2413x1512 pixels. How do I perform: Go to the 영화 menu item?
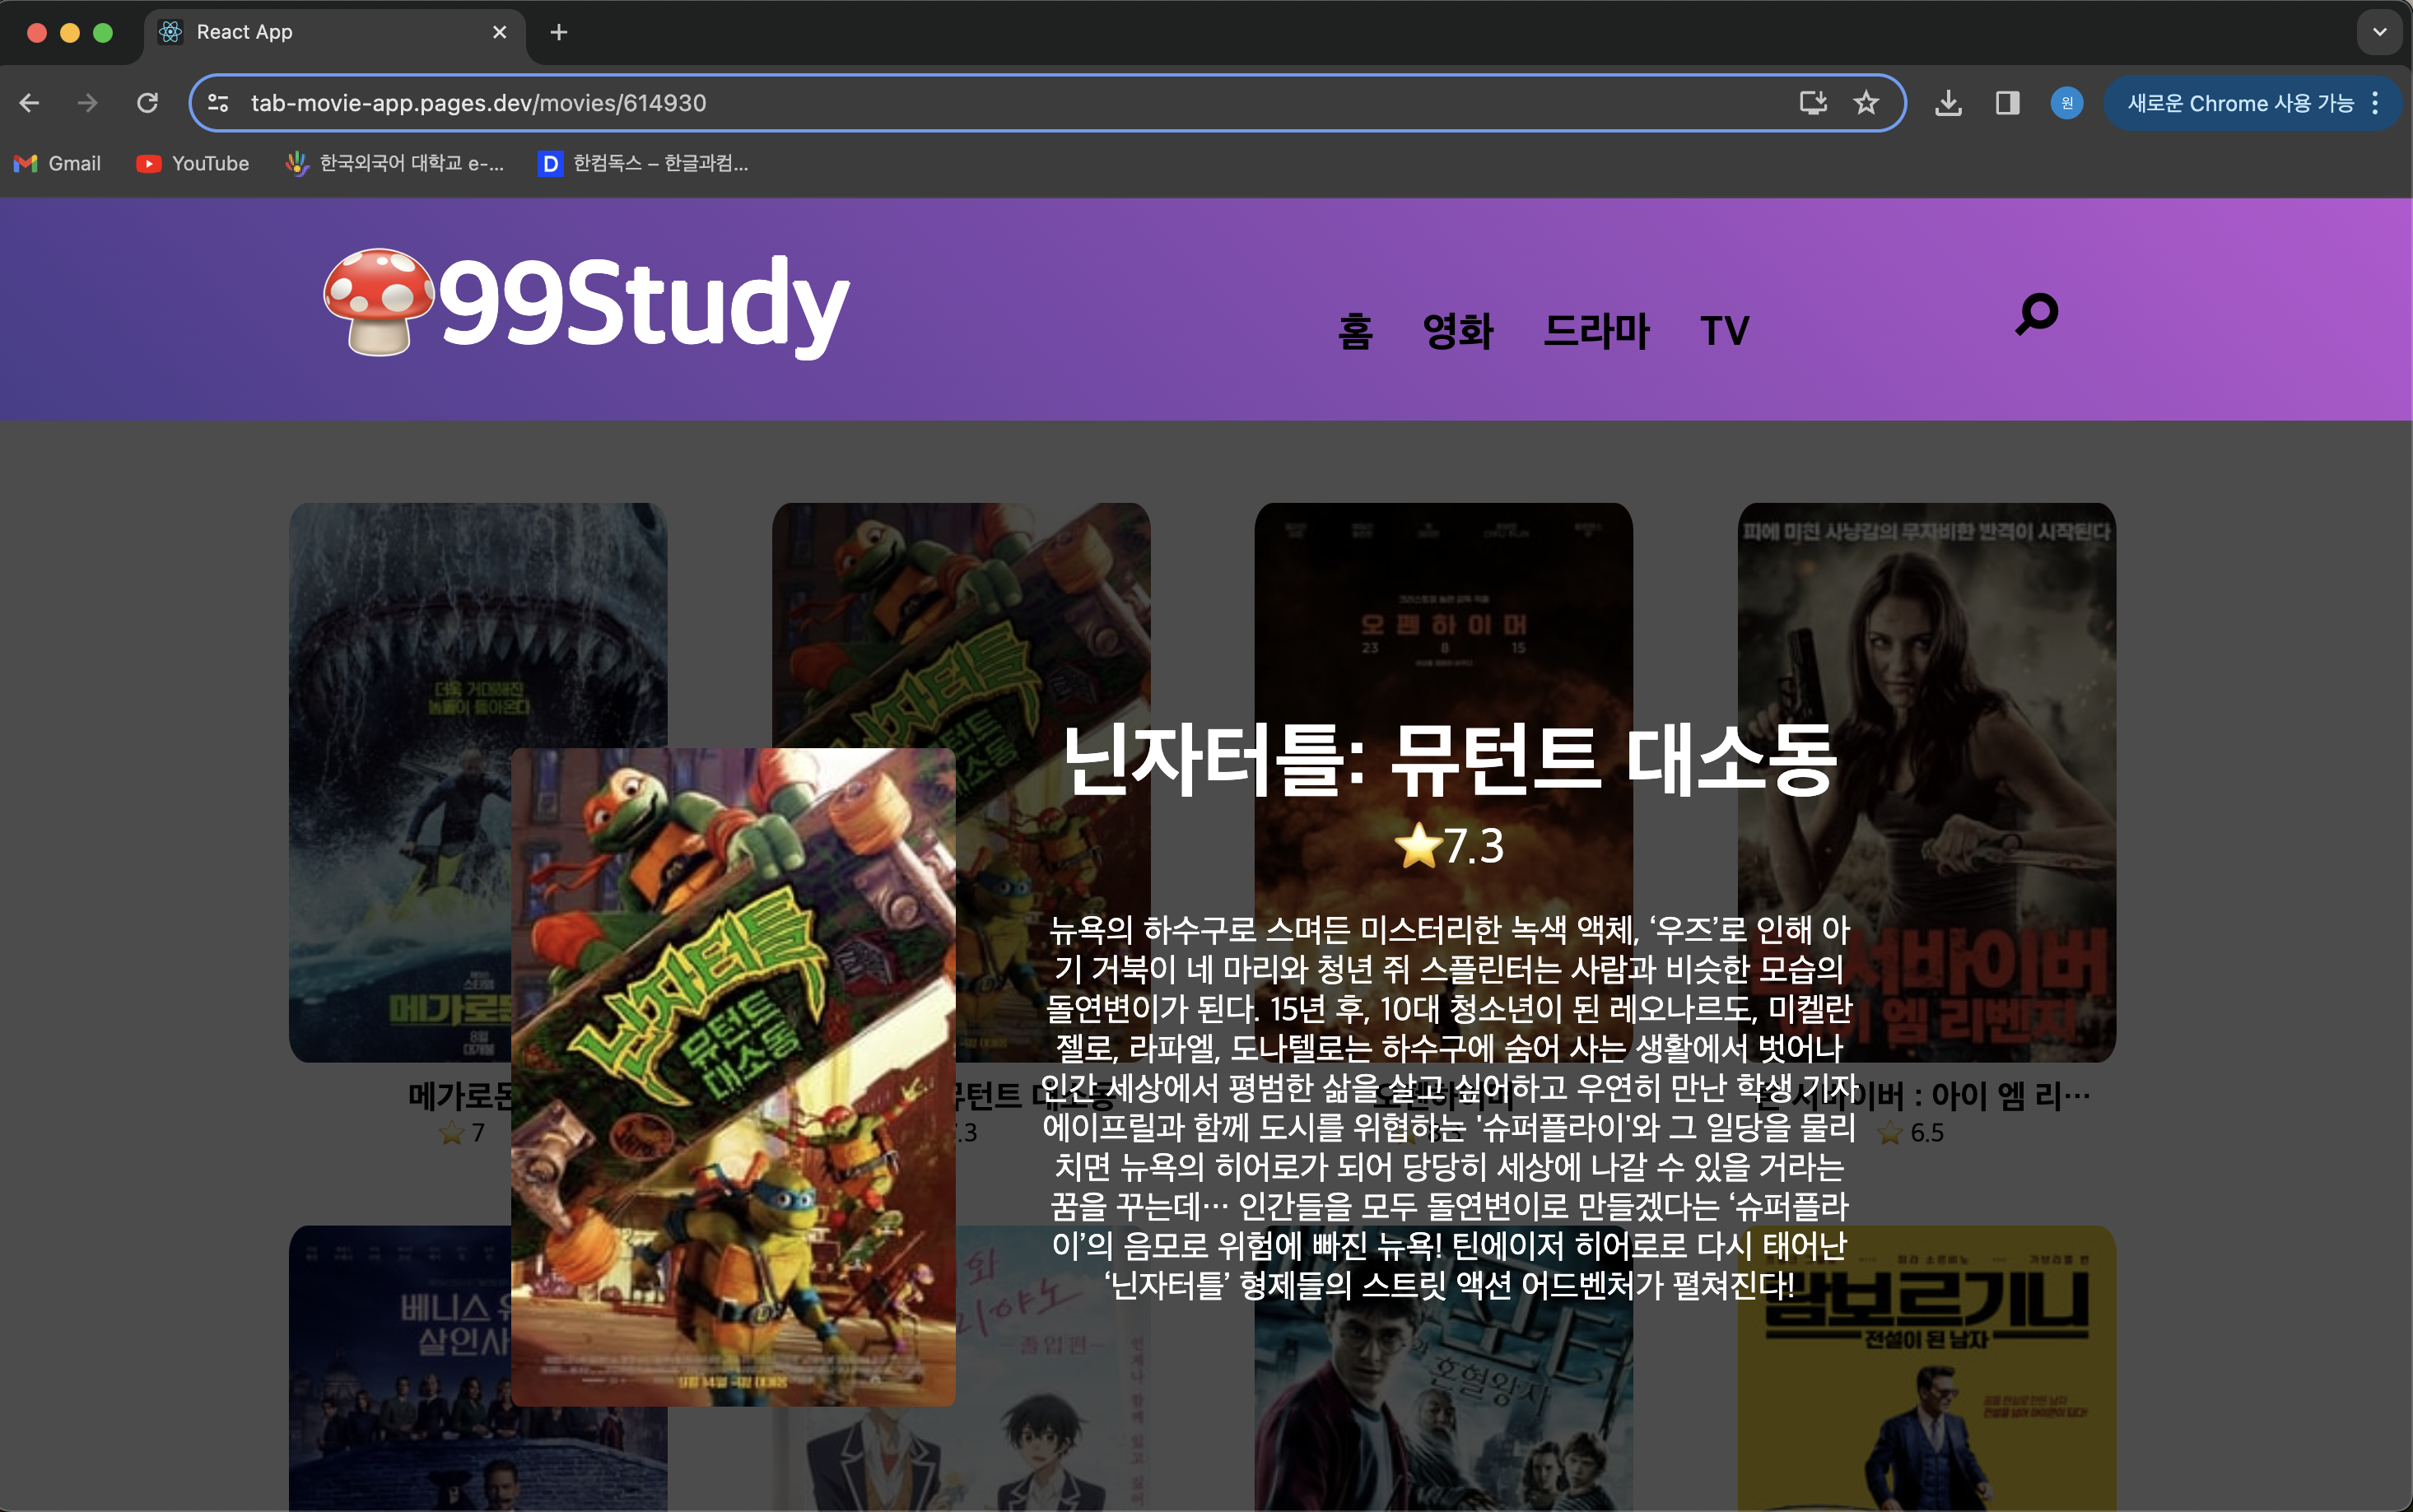coord(1458,331)
